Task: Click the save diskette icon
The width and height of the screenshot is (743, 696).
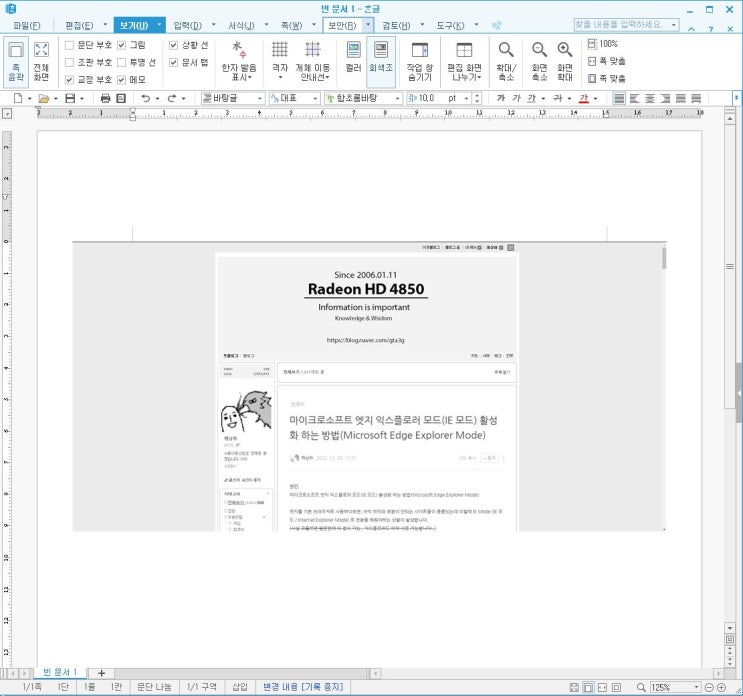Action: [70, 98]
